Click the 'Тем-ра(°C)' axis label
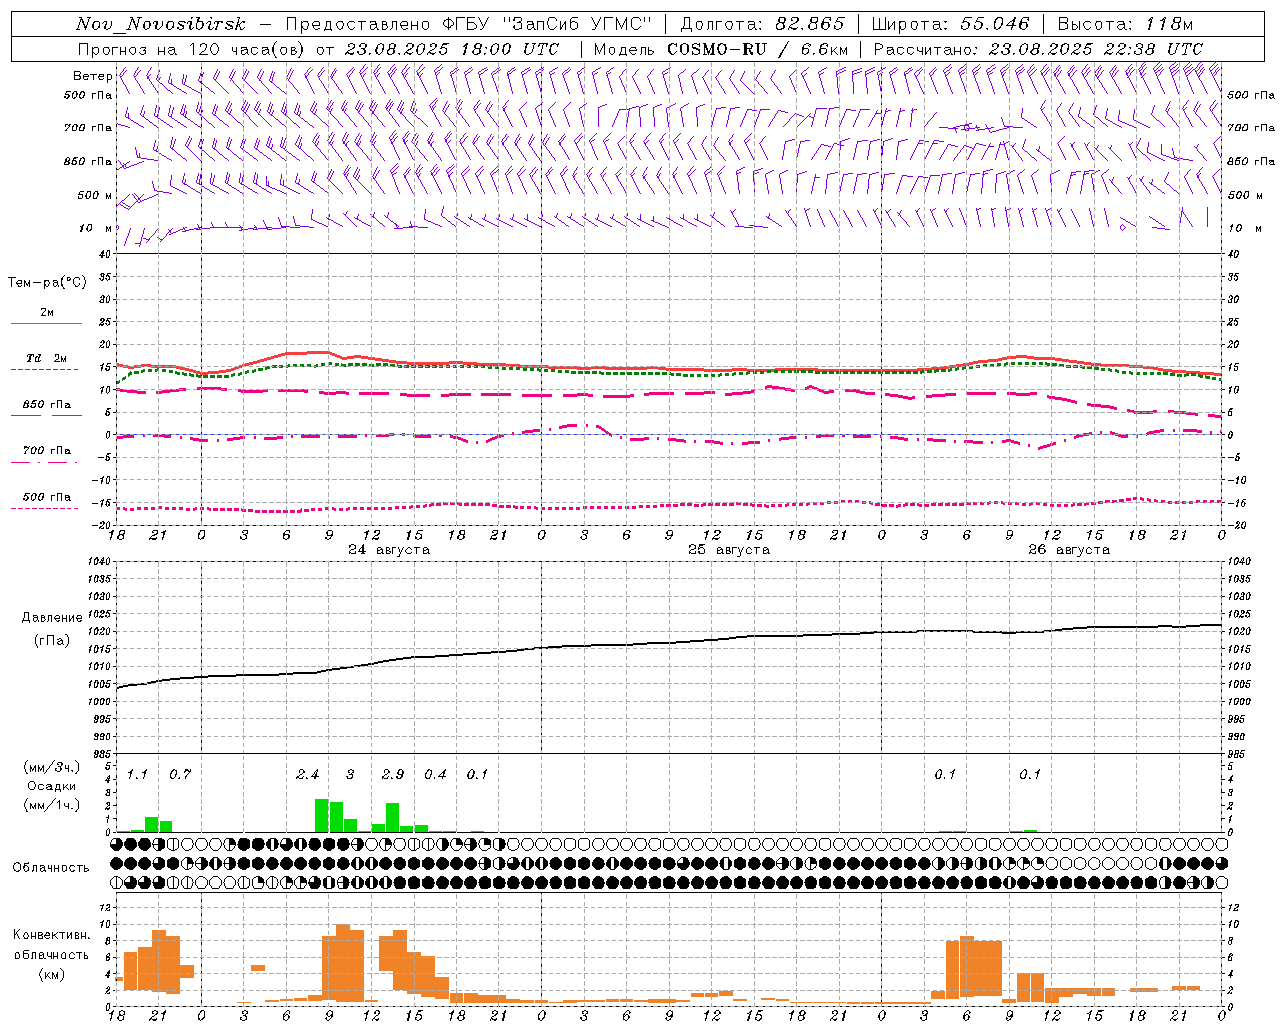Viewport: 1280px width, 1024px height. tap(47, 283)
